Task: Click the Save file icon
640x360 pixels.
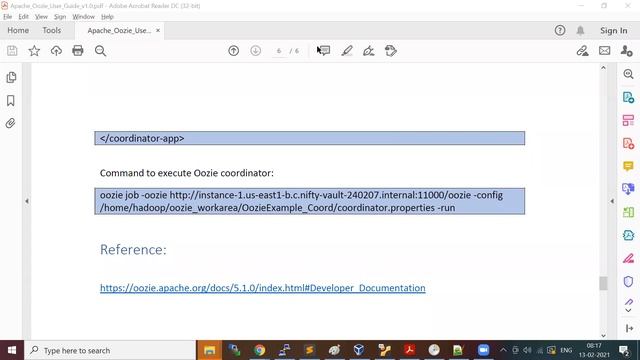Action: click(12, 51)
